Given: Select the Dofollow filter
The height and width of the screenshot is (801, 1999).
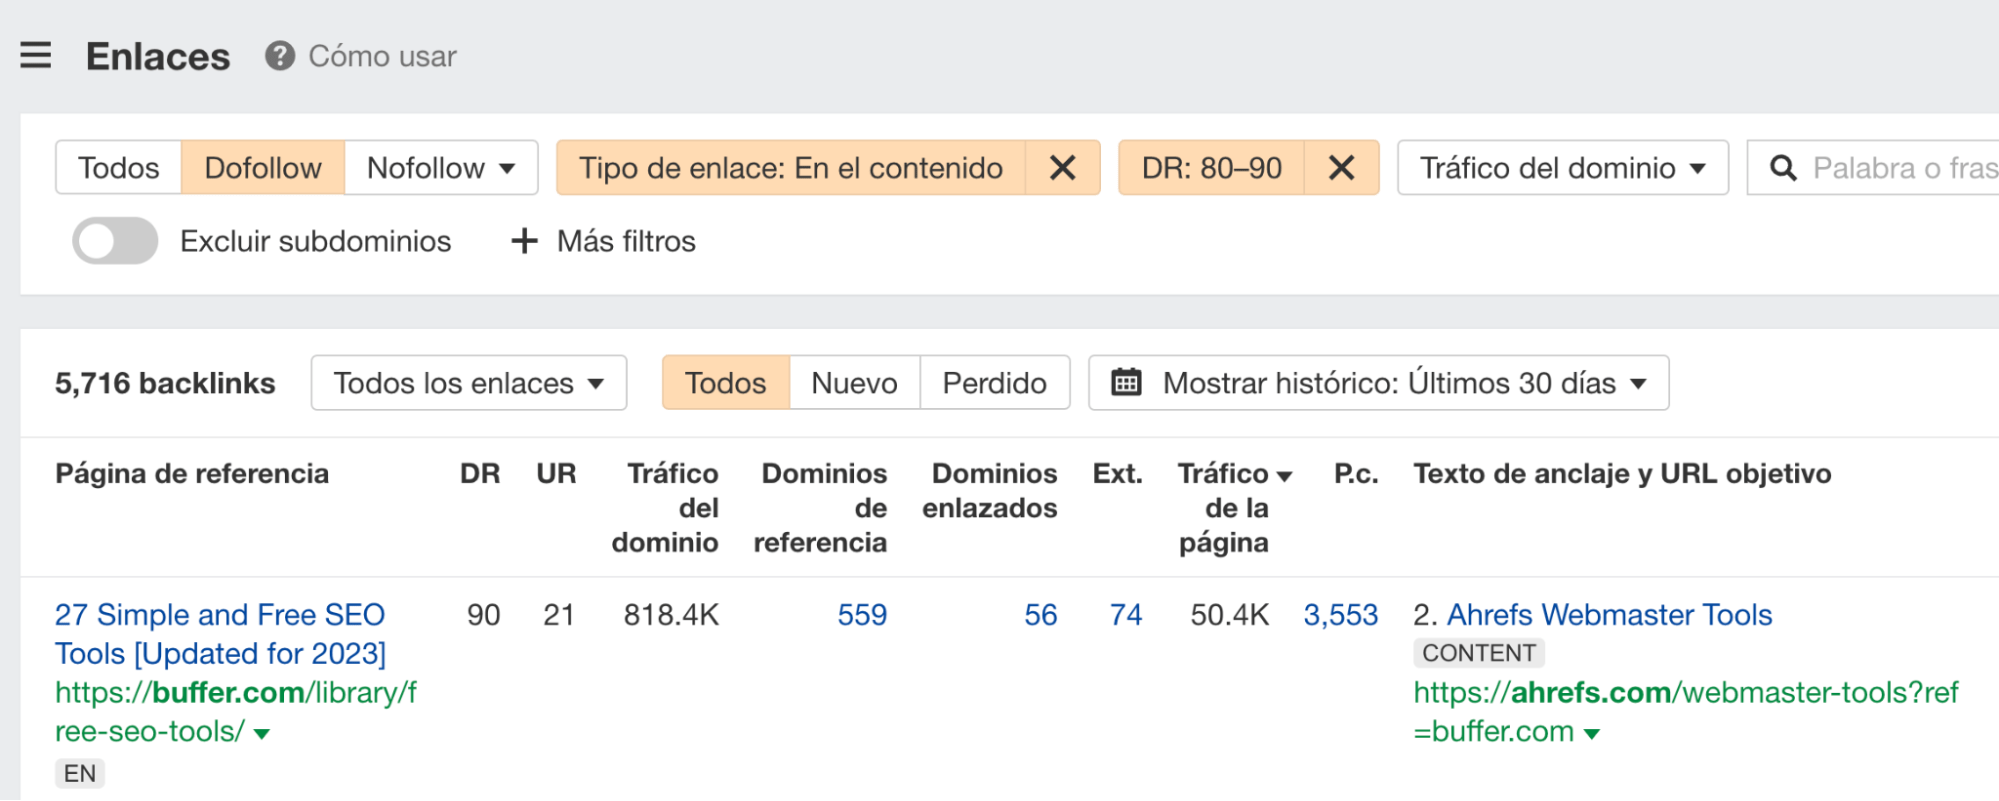Looking at the screenshot, I should click(x=263, y=168).
